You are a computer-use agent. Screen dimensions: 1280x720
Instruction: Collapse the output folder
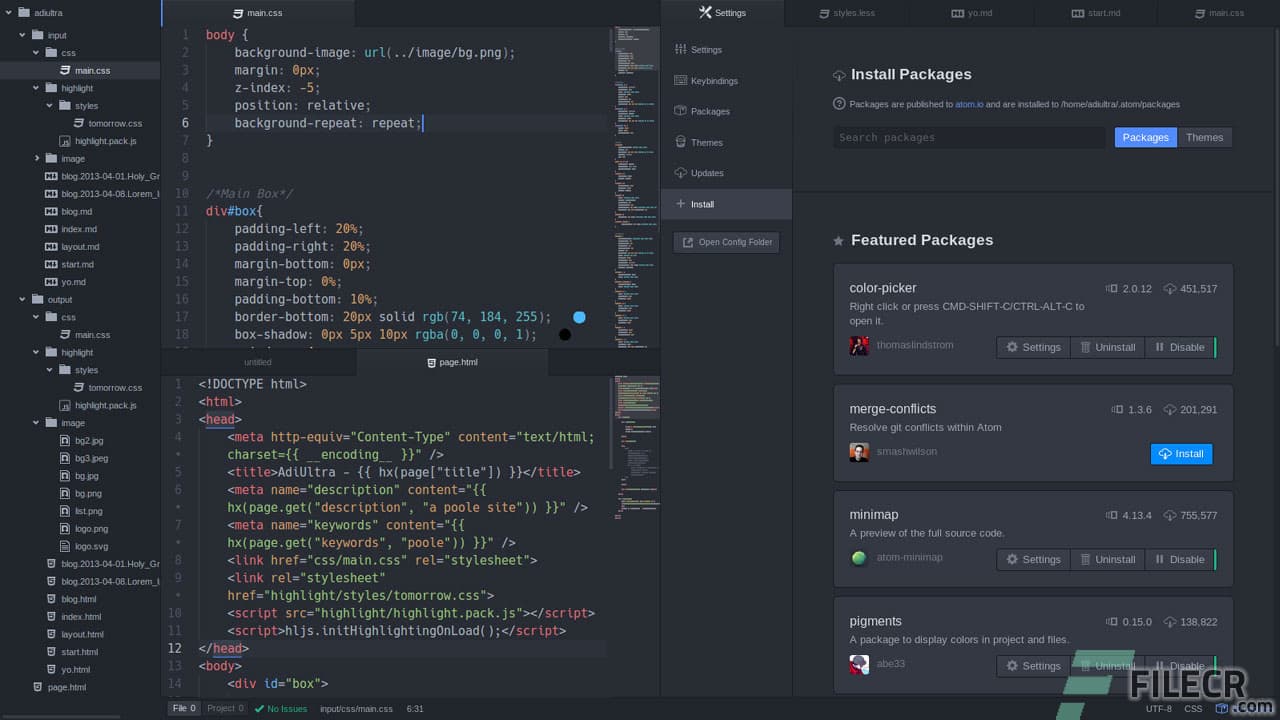click(22, 299)
